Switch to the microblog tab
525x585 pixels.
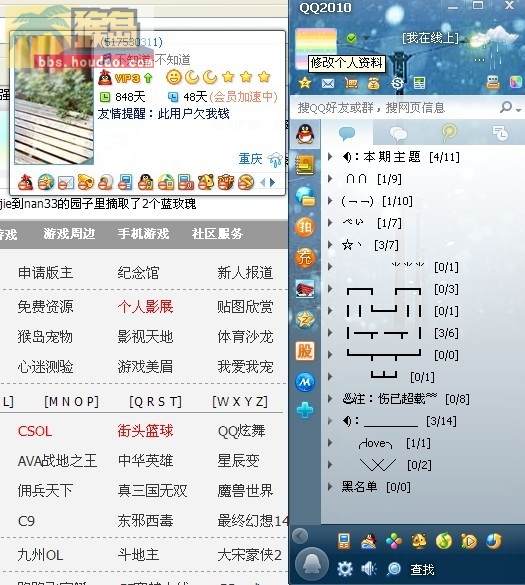point(449,133)
